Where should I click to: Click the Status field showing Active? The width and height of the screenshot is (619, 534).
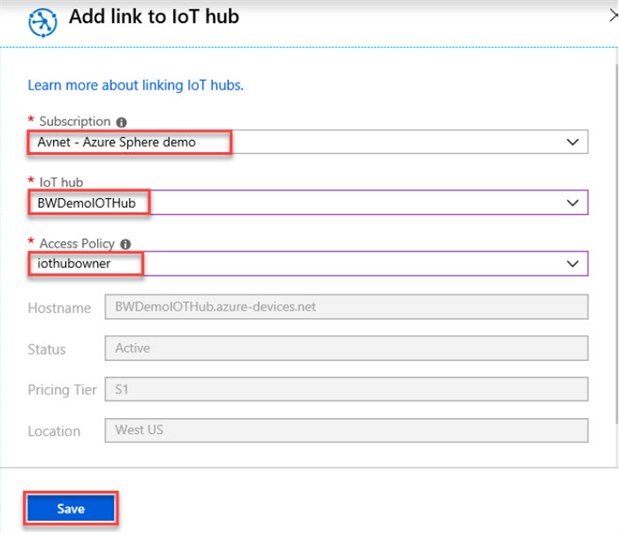pyautogui.click(x=346, y=349)
